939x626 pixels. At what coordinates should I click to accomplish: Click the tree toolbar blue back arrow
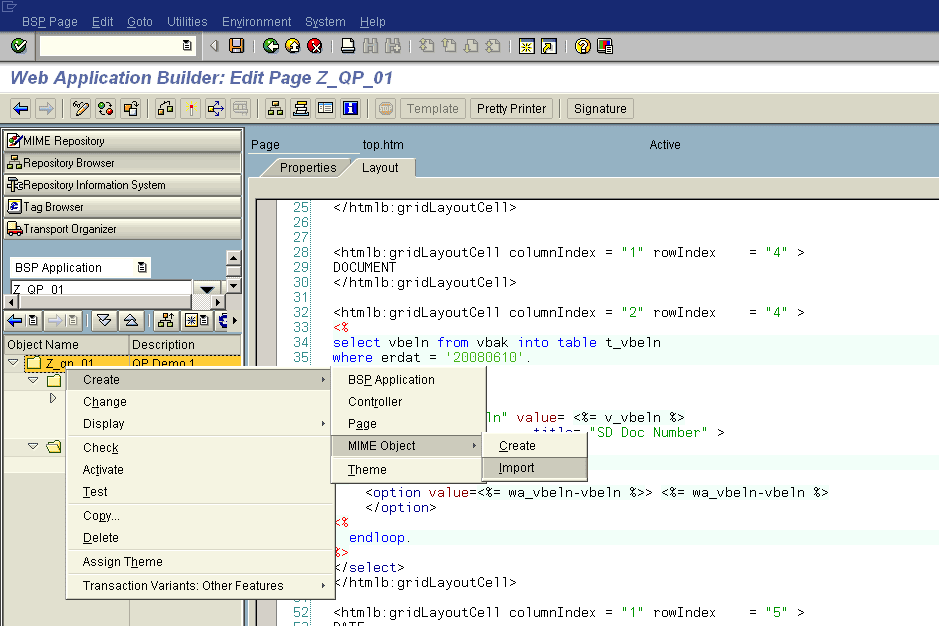click(14, 320)
